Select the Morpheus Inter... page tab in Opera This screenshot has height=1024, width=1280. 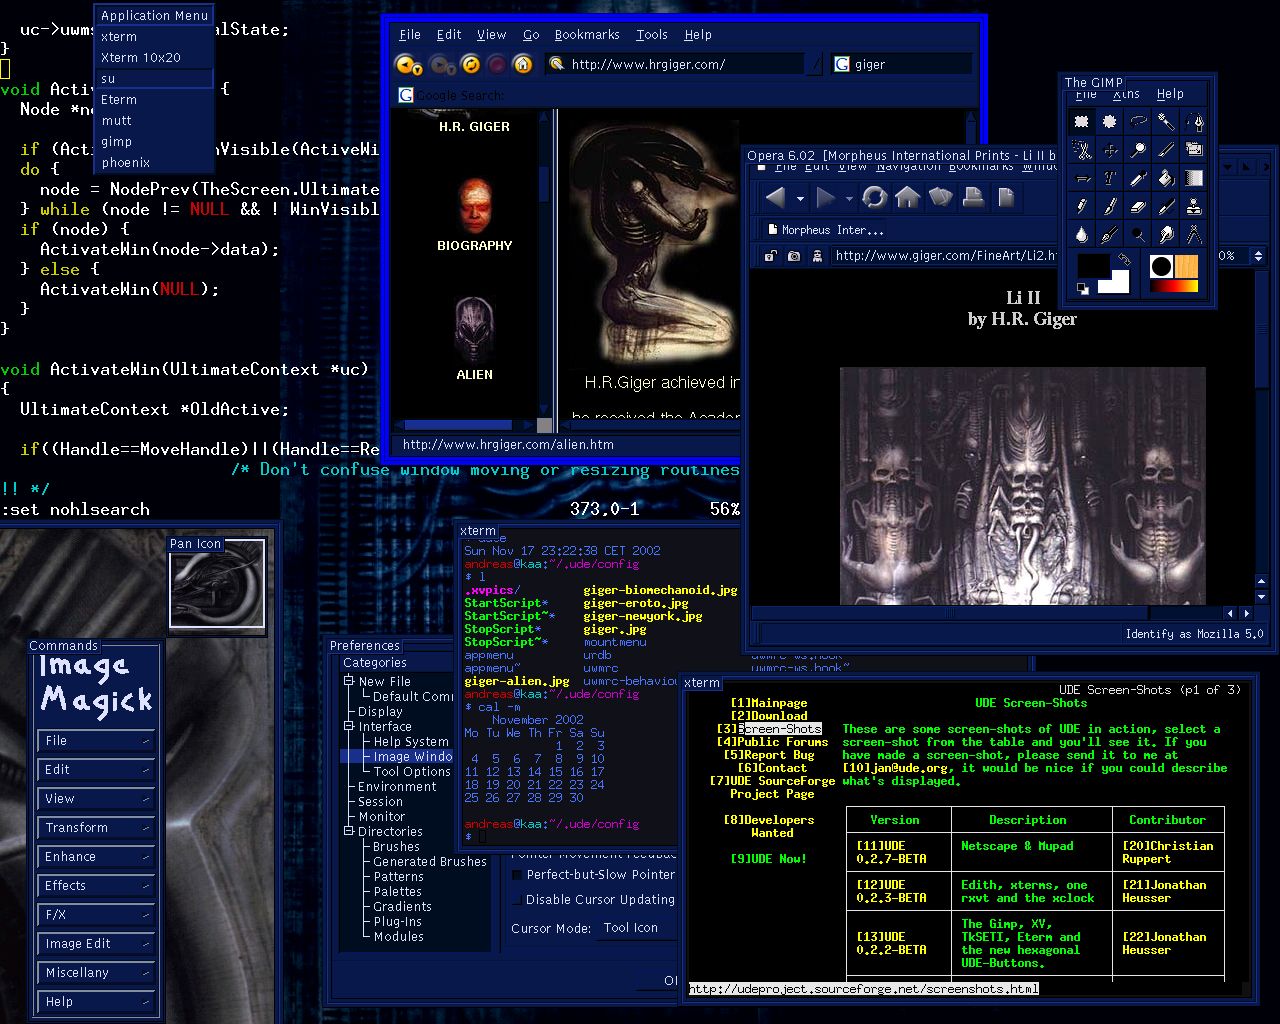pyautogui.click(x=825, y=229)
